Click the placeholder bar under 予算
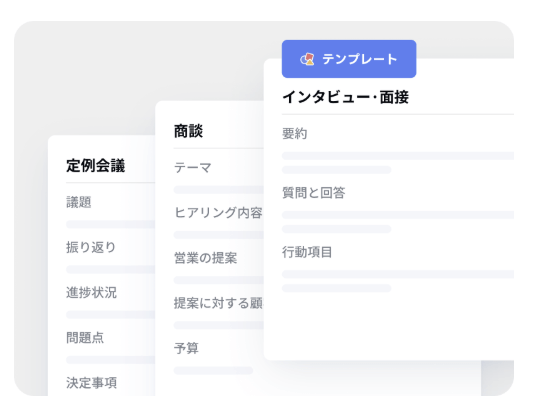 (213, 370)
